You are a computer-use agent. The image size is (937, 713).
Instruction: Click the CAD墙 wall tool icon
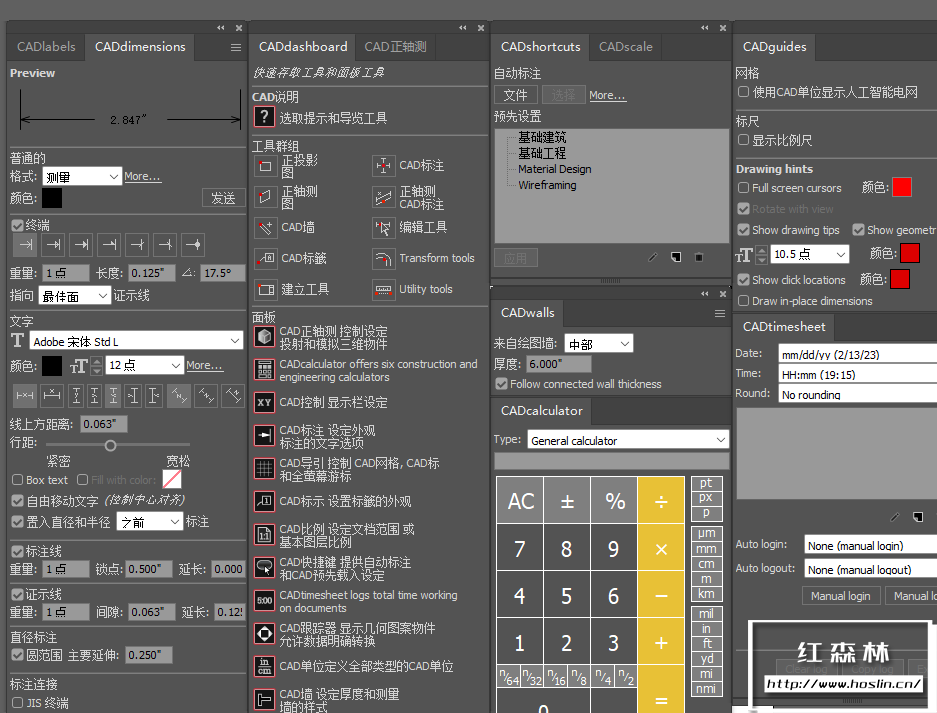pos(265,228)
